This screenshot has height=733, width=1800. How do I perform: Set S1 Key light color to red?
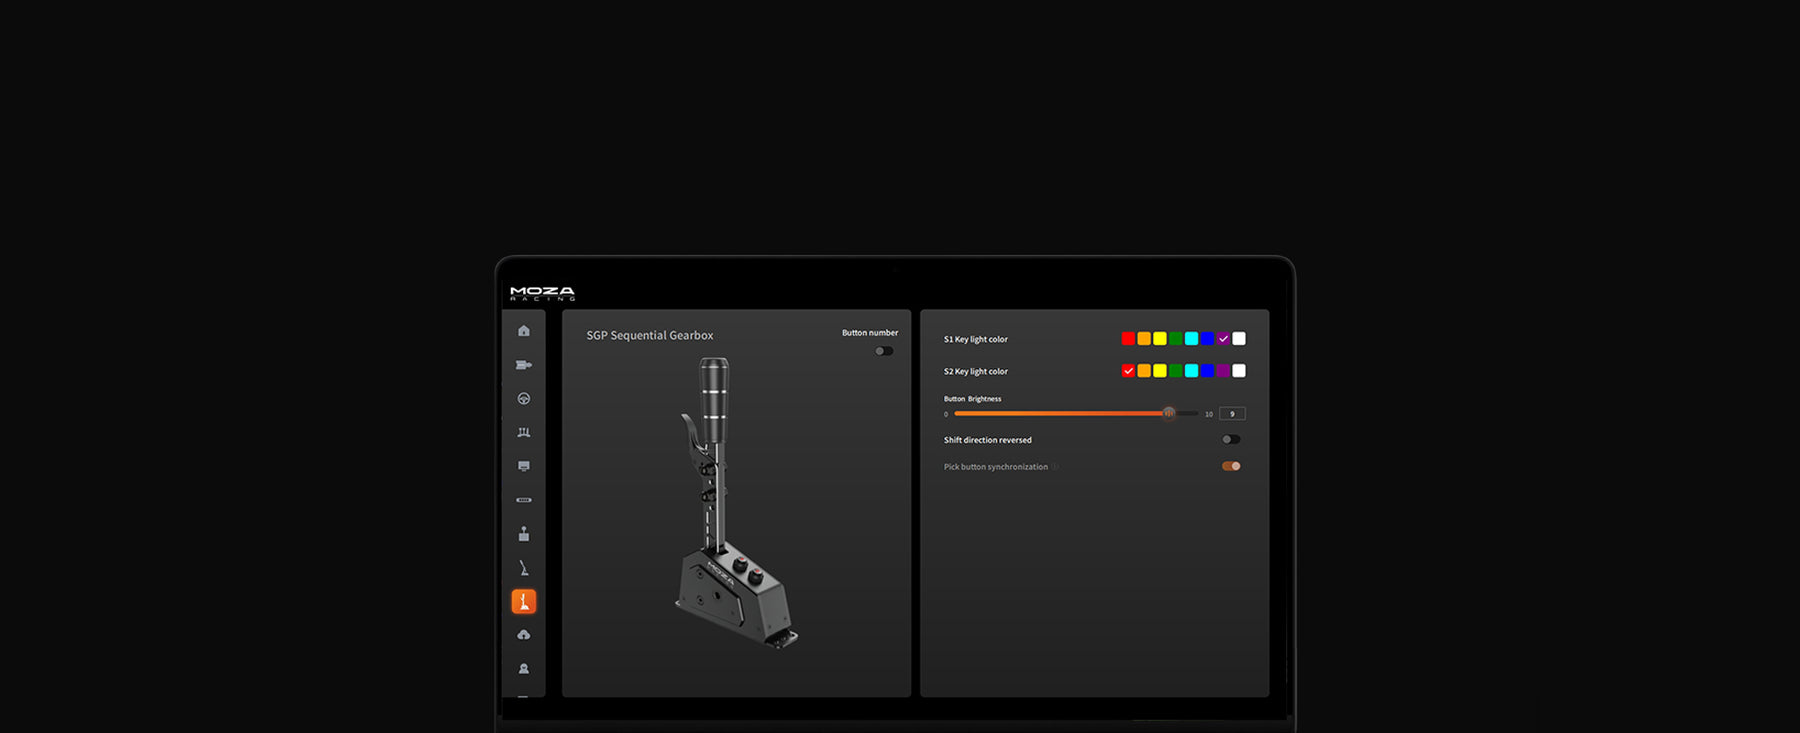click(x=1128, y=339)
